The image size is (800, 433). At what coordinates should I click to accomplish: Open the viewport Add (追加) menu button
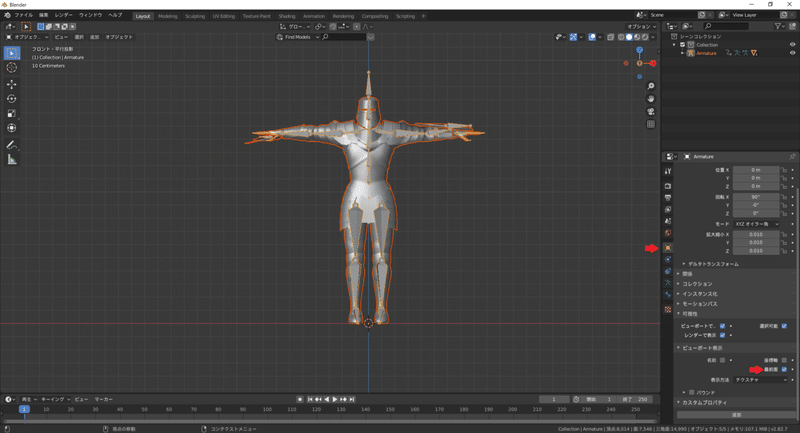94,37
